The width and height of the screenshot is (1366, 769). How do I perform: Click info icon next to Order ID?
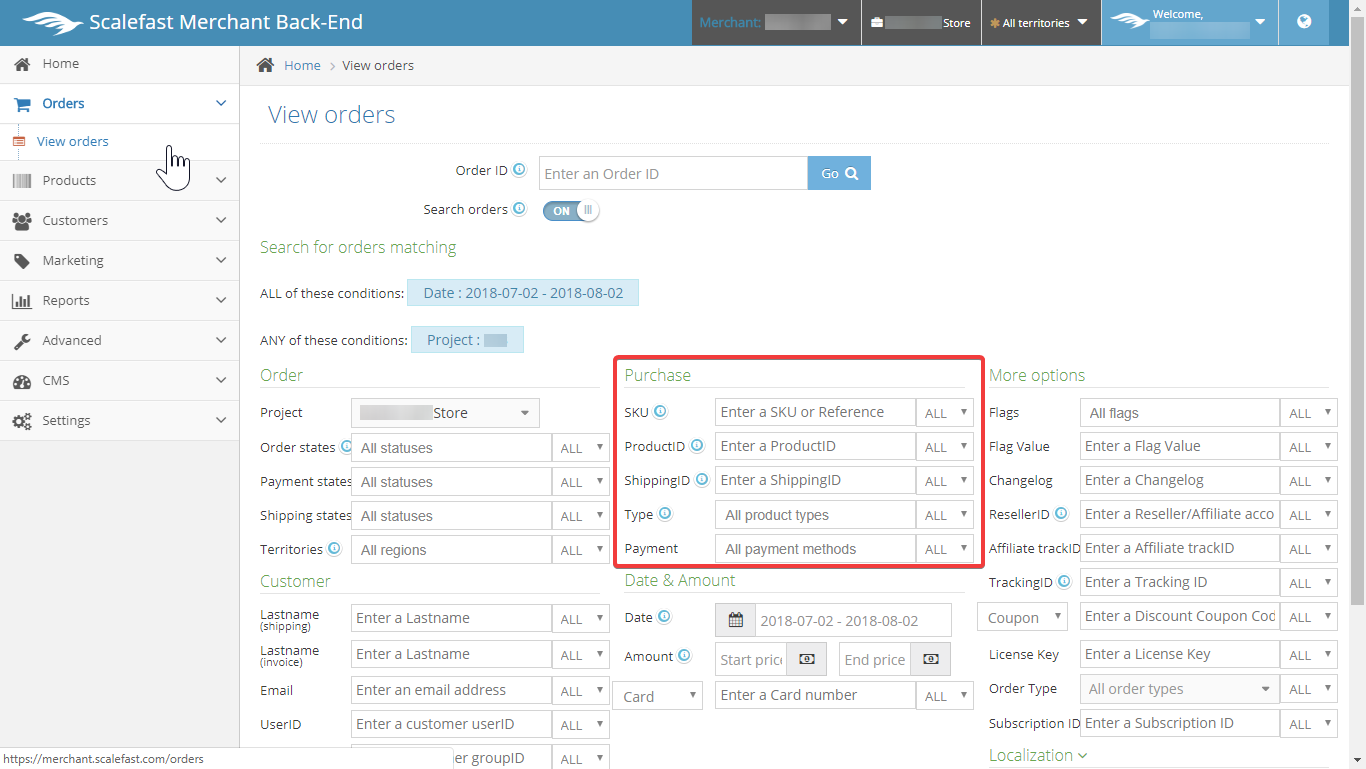[519, 170]
